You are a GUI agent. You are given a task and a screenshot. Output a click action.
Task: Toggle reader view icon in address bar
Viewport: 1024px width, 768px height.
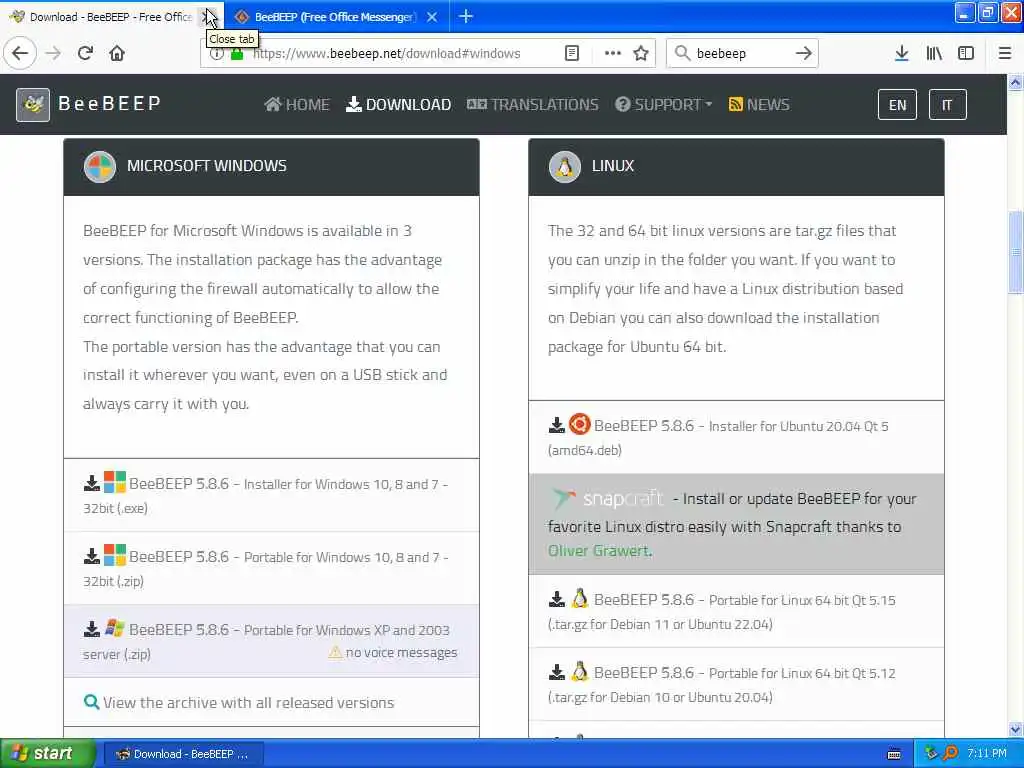(x=572, y=53)
